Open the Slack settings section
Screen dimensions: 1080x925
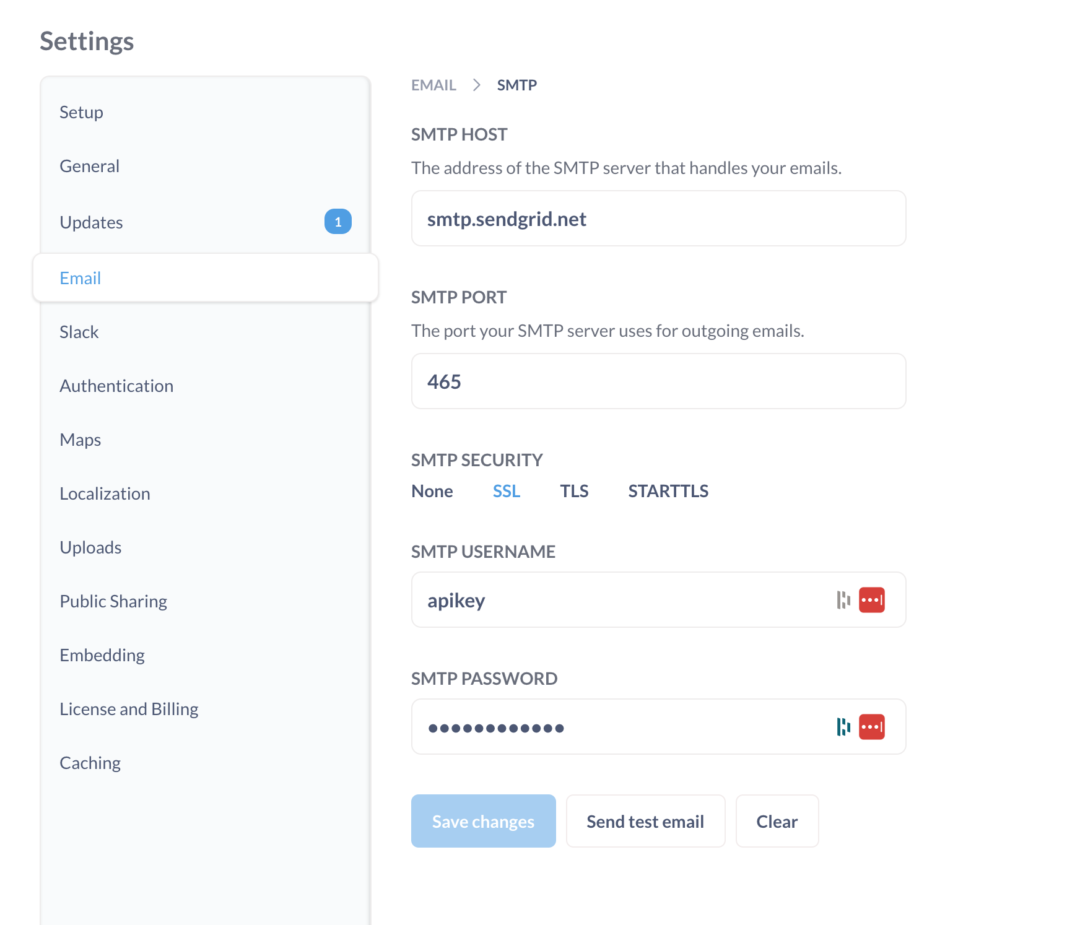point(79,331)
